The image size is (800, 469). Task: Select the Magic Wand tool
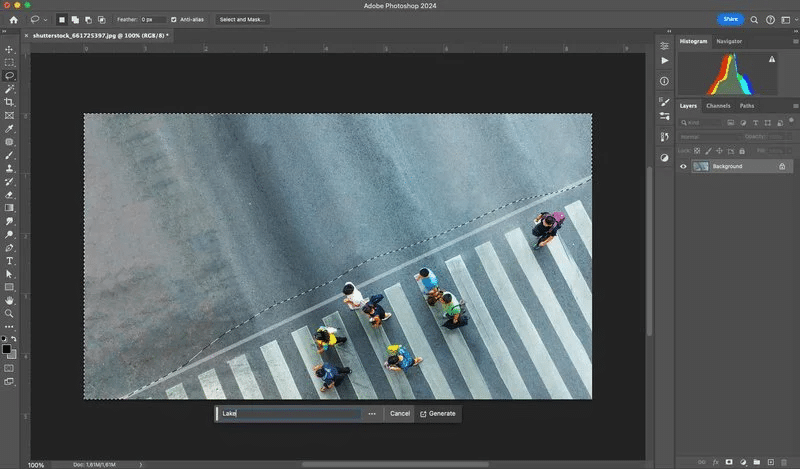[x=10, y=89]
